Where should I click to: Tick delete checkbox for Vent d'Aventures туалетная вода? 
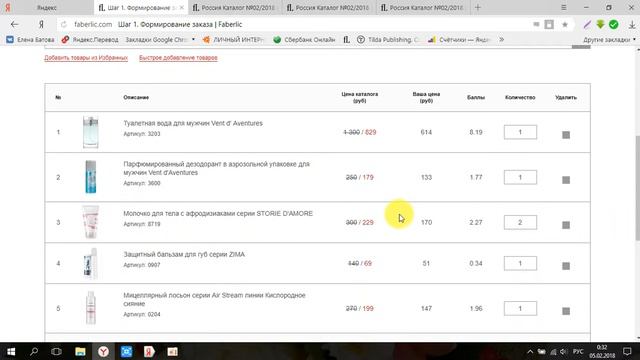[x=566, y=135]
